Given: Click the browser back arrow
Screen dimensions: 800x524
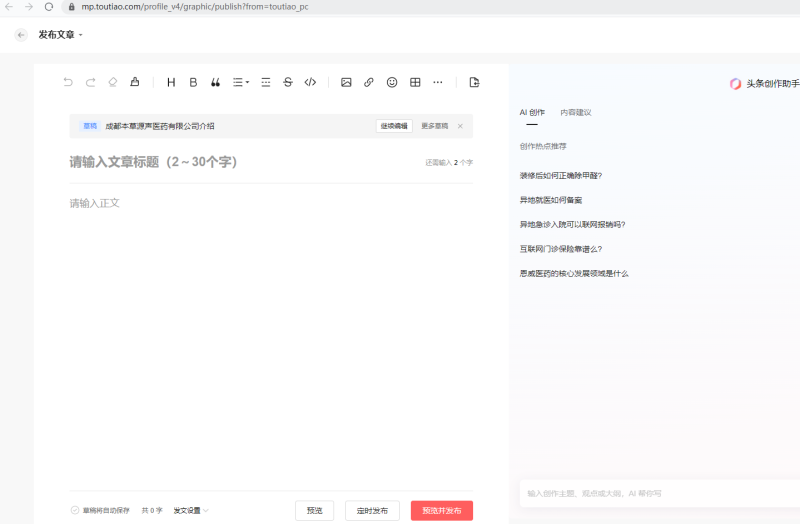Looking at the screenshot, I should coord(9,7).
